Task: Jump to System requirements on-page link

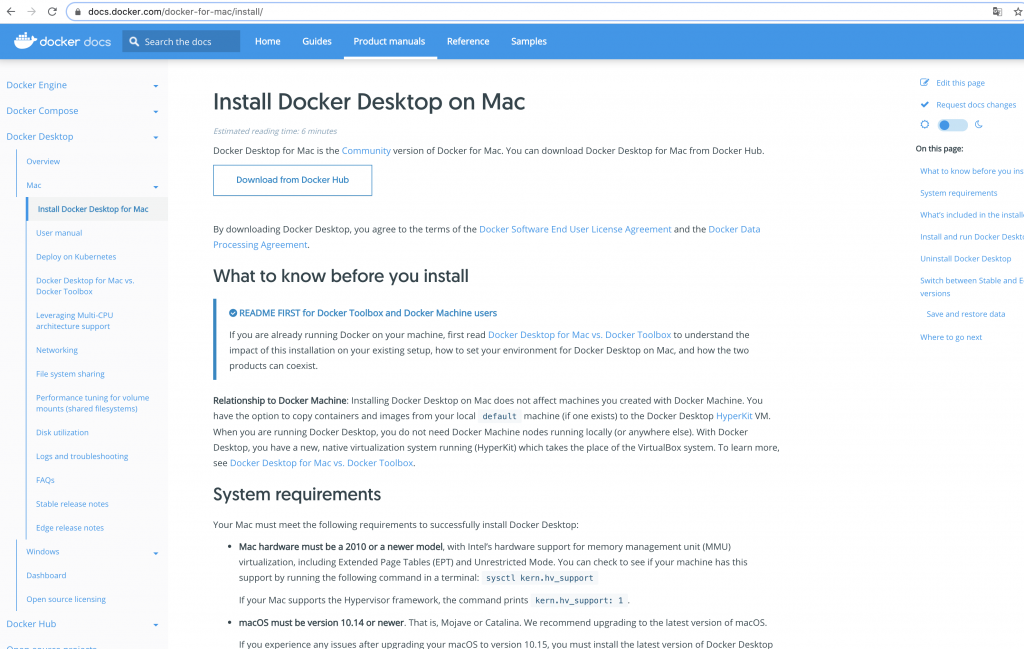Action: pyautogui.click(x=958, y=193)
